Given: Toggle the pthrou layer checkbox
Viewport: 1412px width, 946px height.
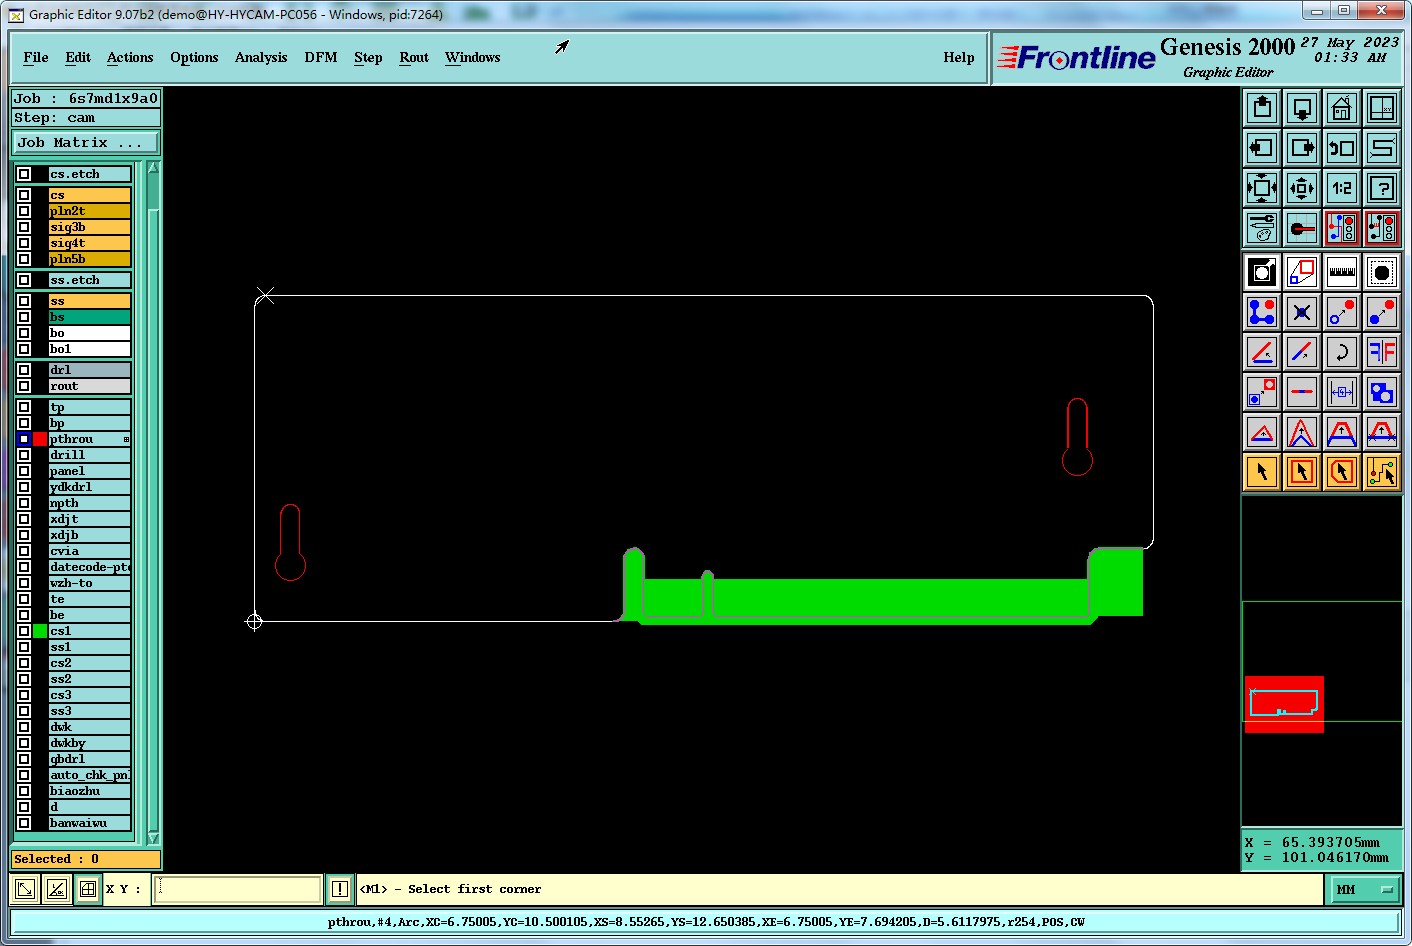Looking at the screenshot, I should point(24,439).
